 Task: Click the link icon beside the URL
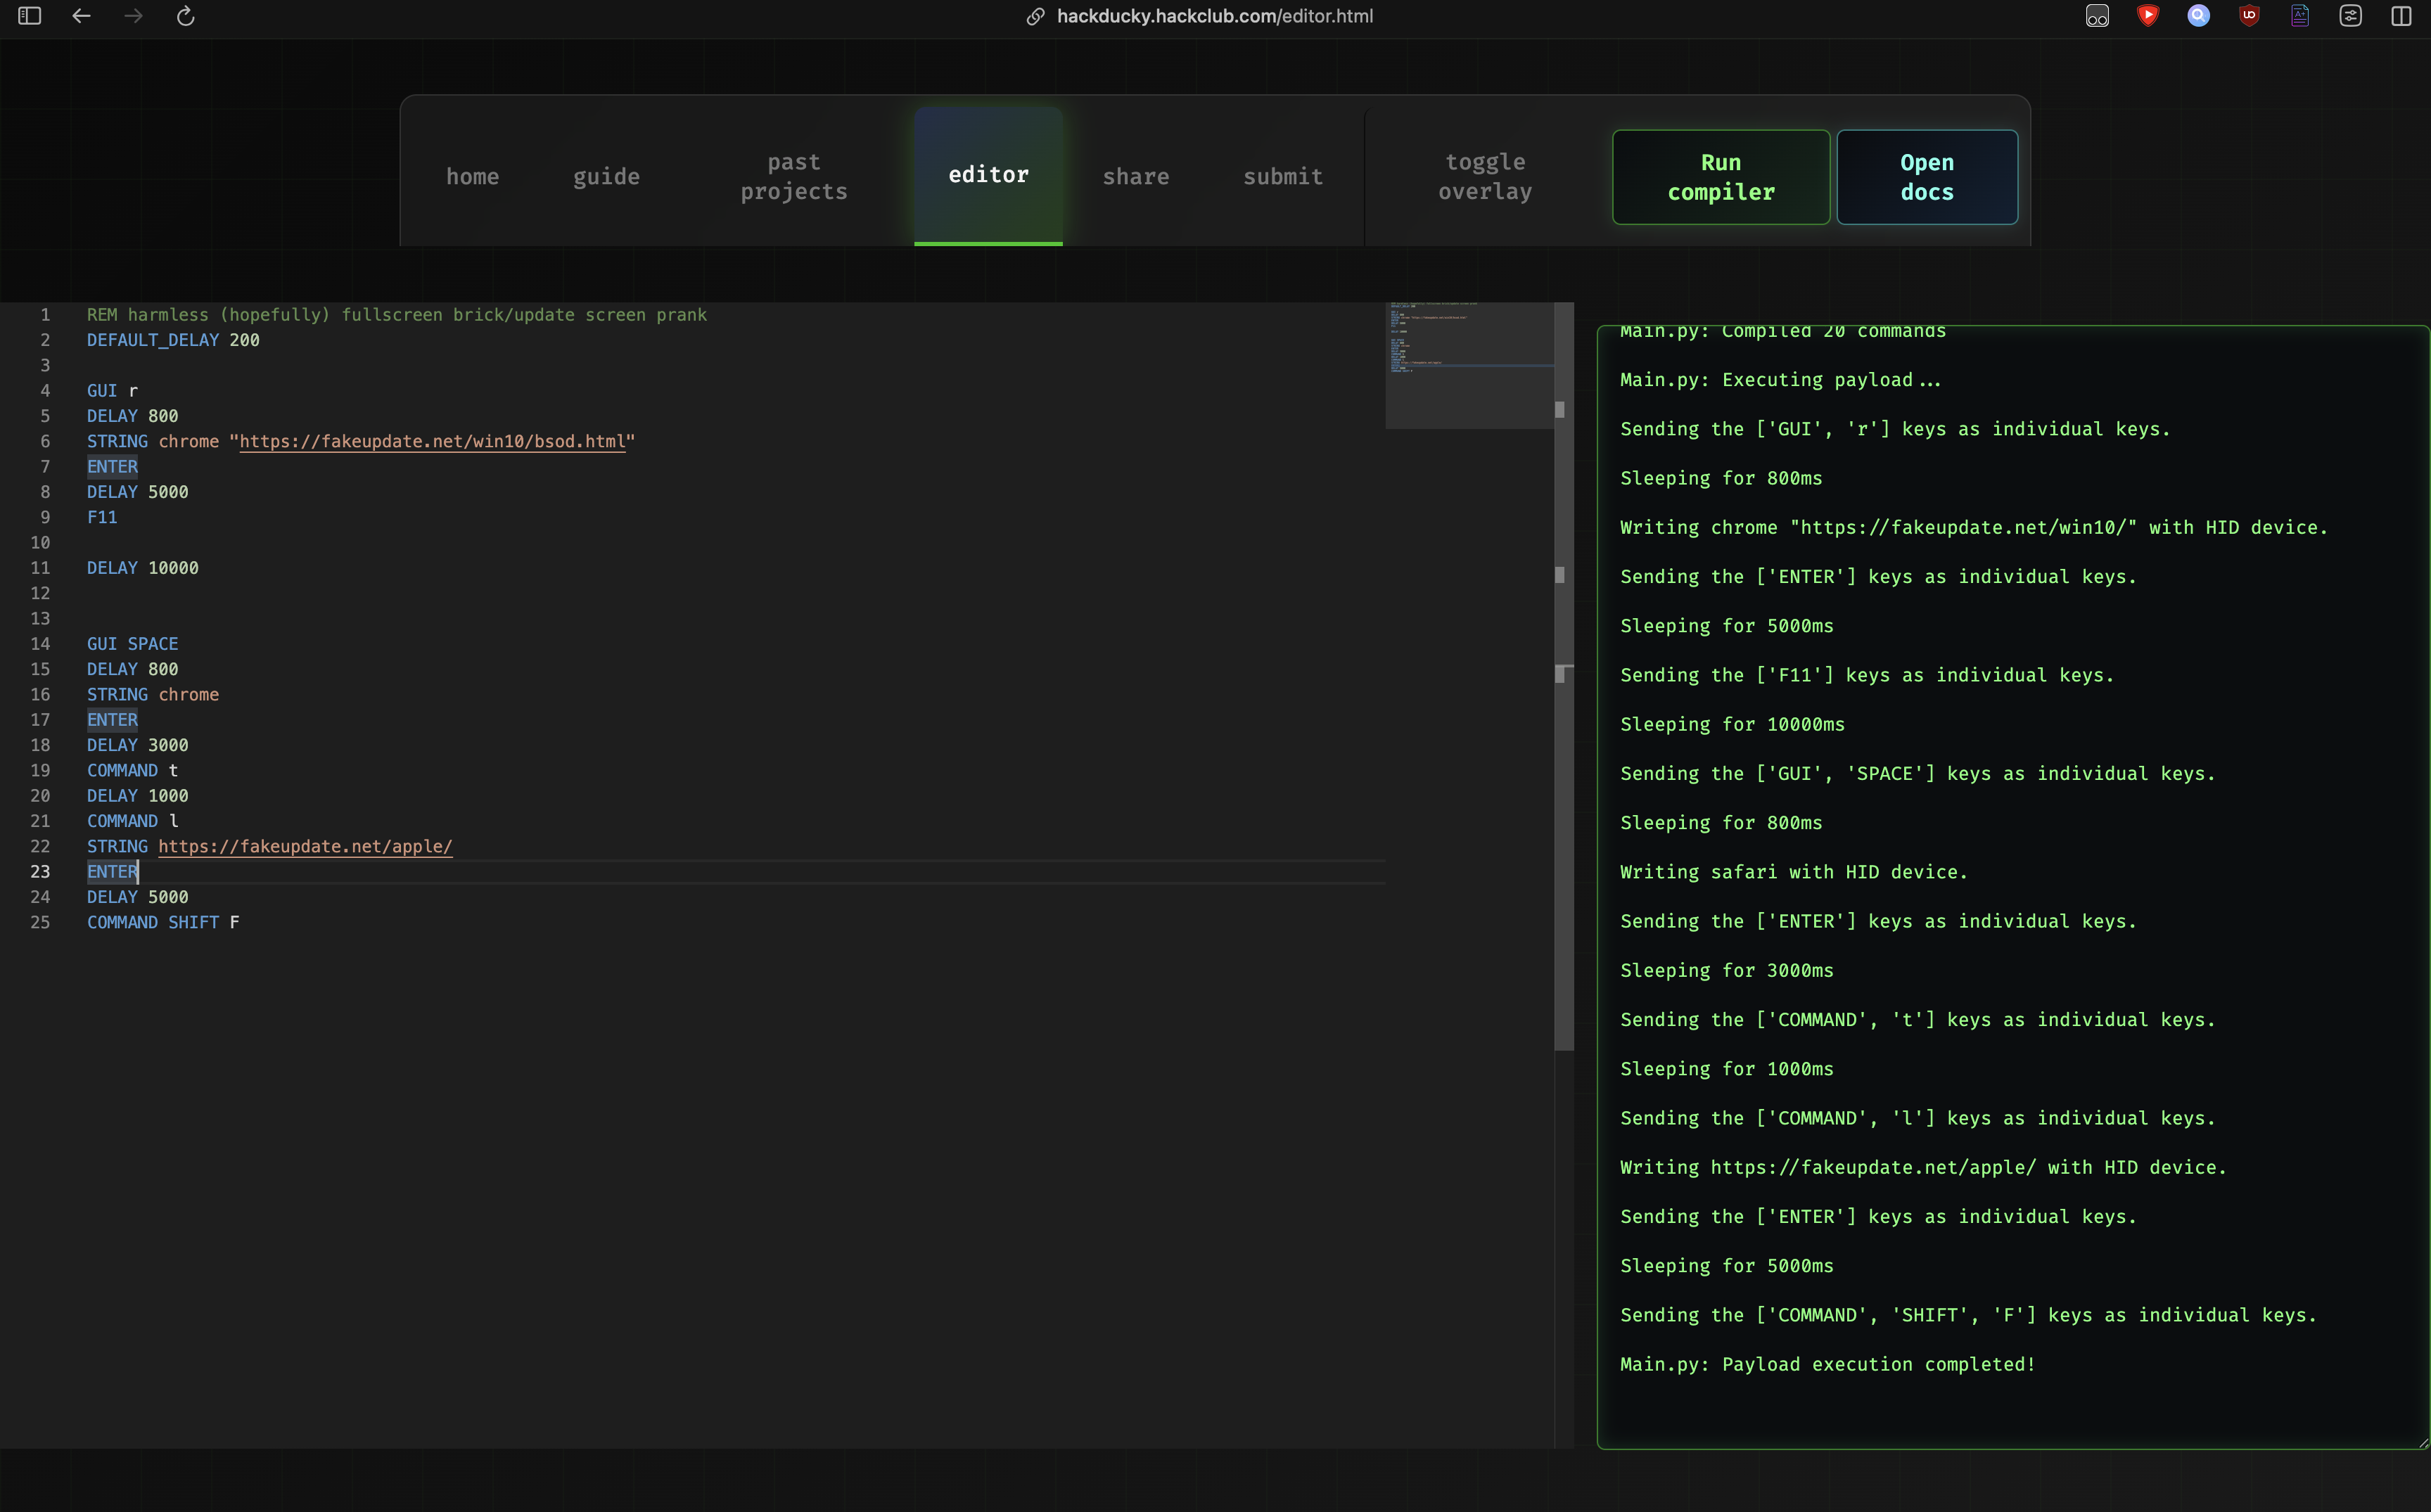point(1035,16)
